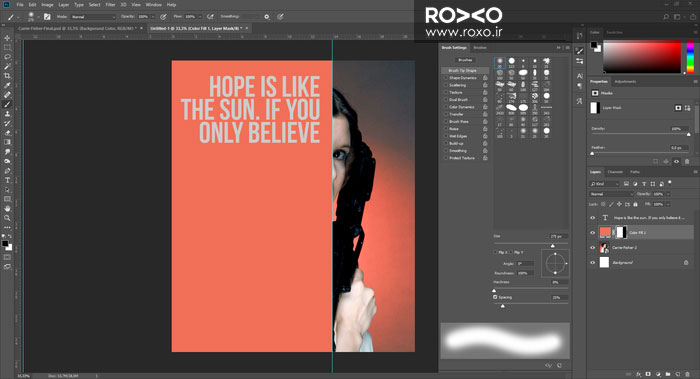Select the Healing Brush tool
This screenshot has height=379, width=700.
pos(7,95)
